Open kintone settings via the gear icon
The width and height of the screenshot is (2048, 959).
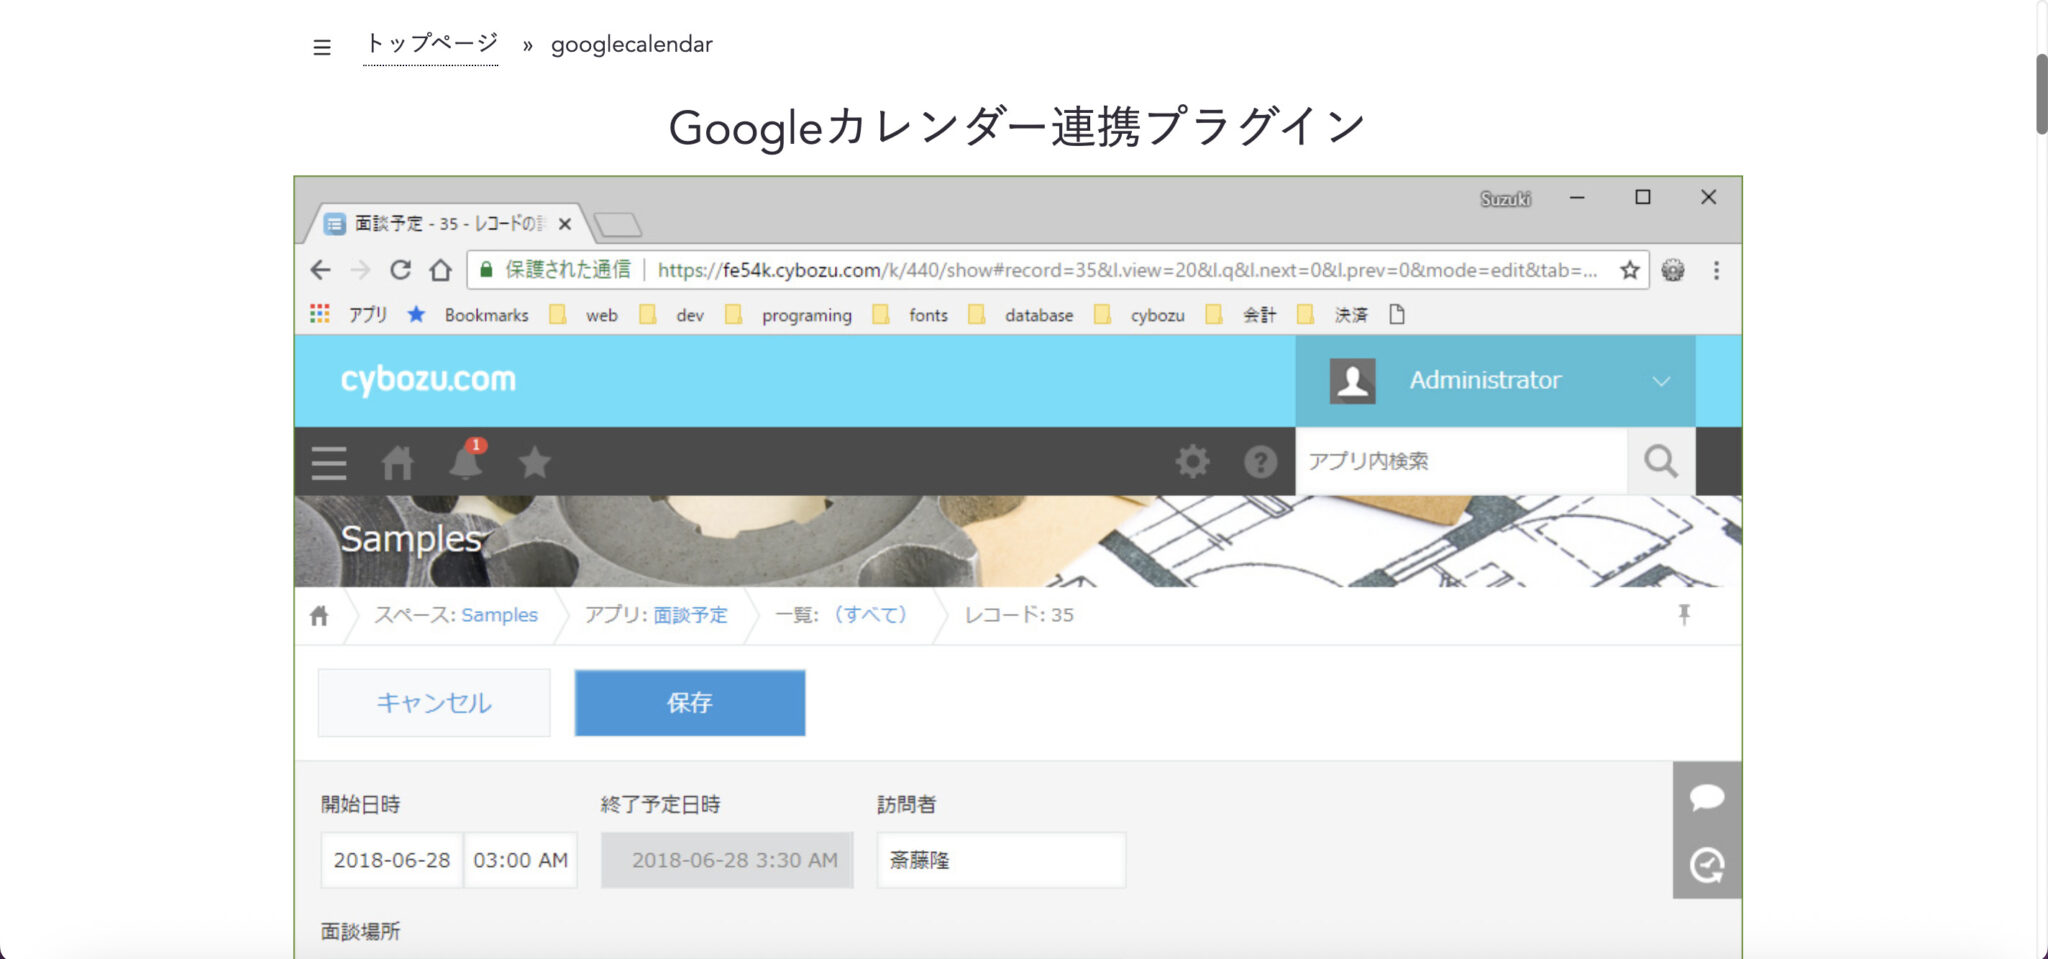[x=1192, y=462]
